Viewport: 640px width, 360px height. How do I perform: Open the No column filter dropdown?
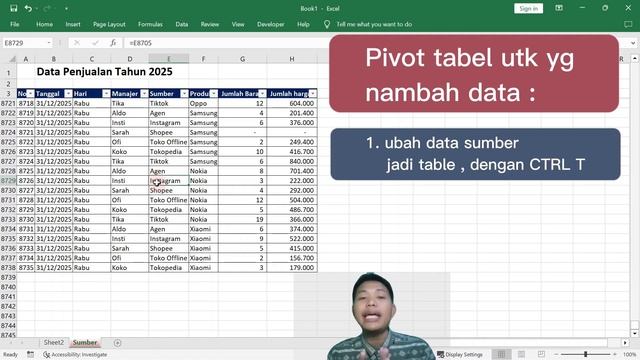pos(31,94)
